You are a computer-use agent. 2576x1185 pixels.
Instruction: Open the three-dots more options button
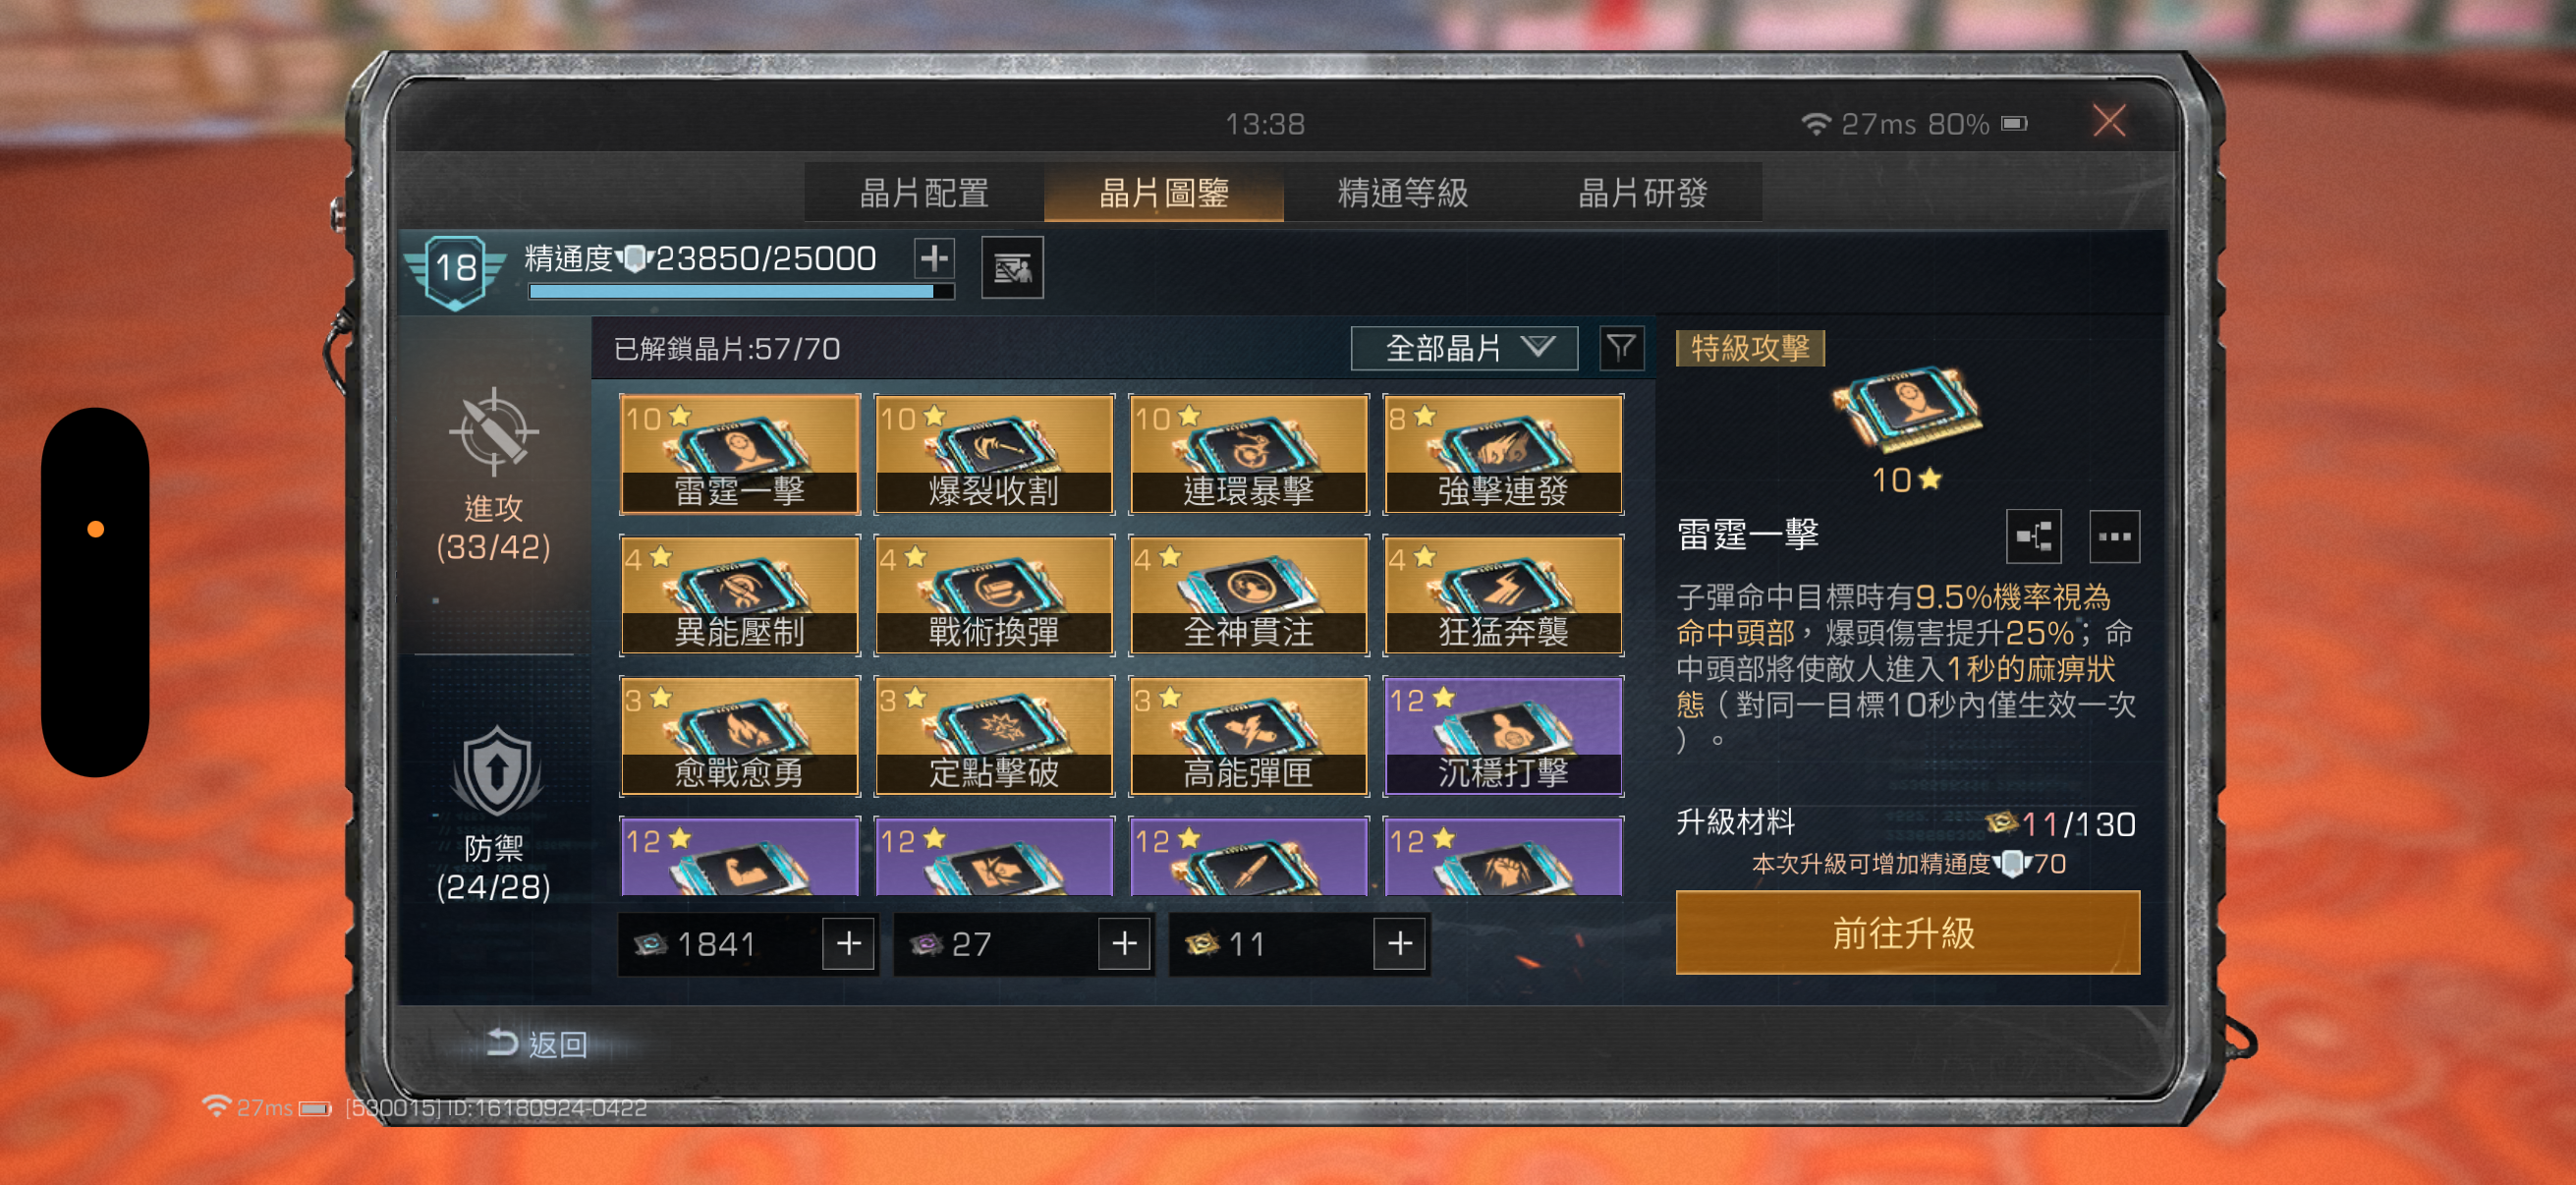2114,536
